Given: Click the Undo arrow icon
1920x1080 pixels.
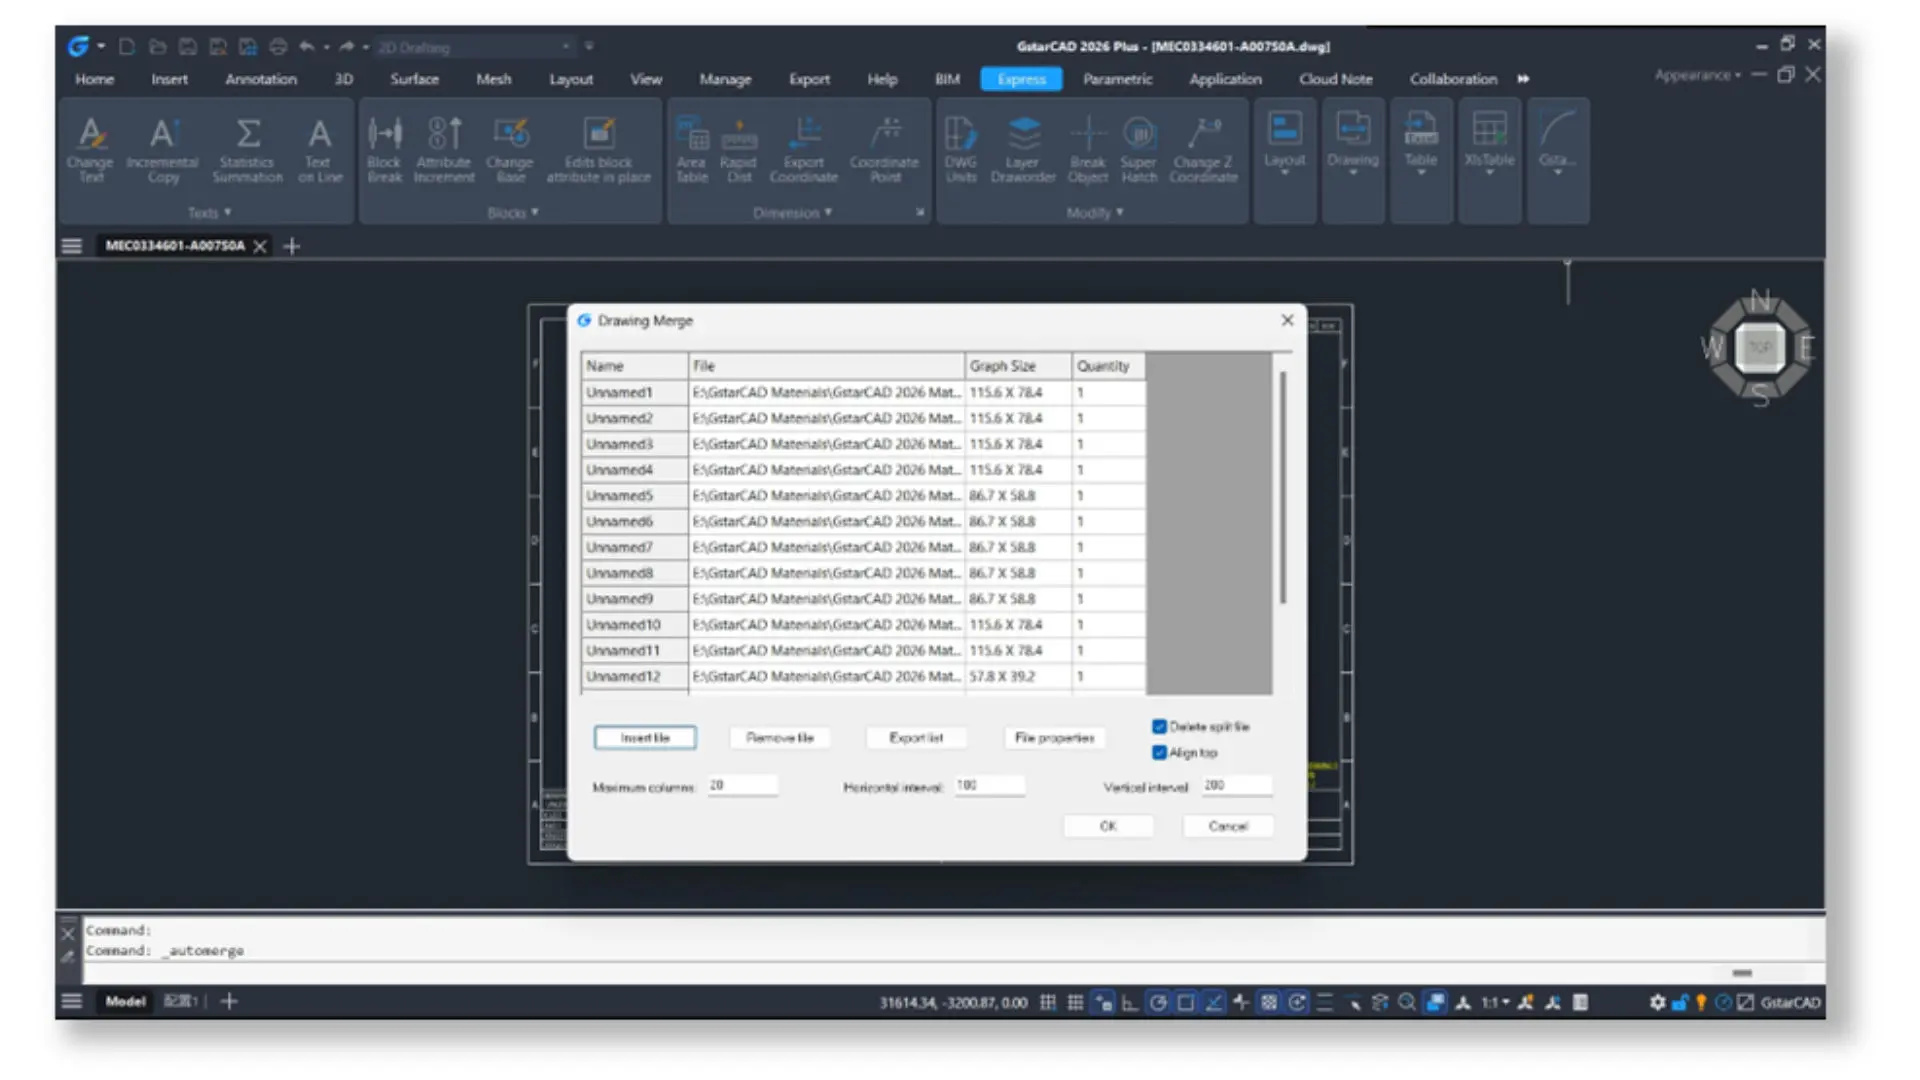Looking at the screenshot, I should click(307, 46).
